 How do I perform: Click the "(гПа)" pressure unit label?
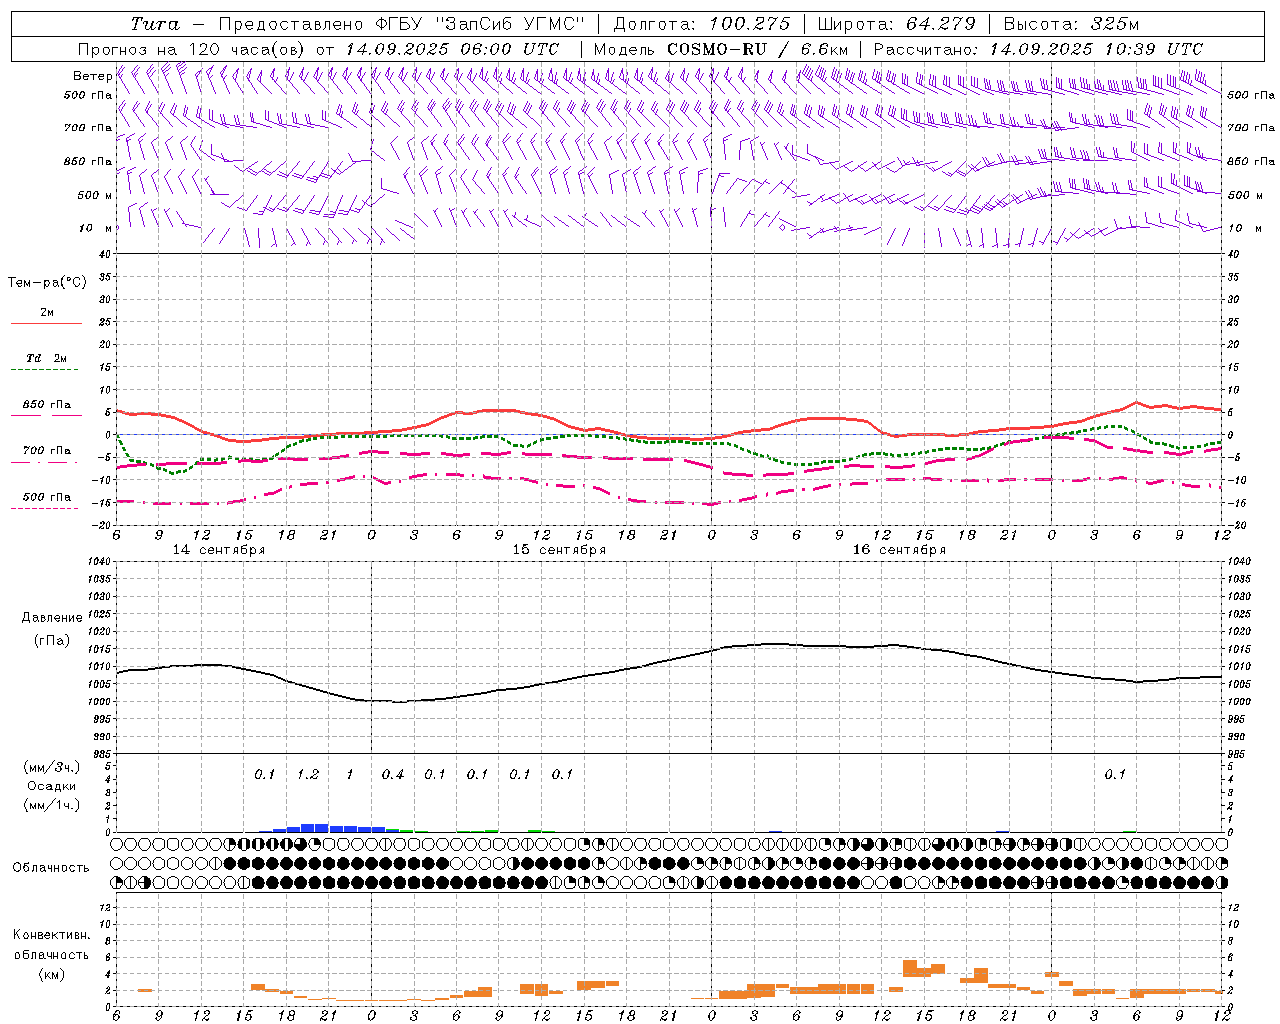point(52,640)
